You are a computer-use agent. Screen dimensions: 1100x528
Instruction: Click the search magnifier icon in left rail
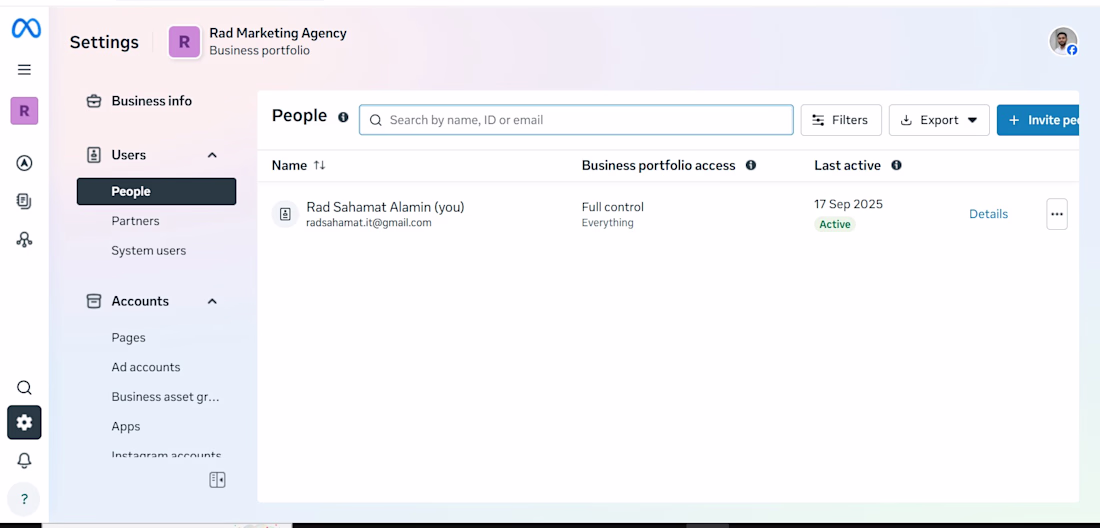[25, 388]
